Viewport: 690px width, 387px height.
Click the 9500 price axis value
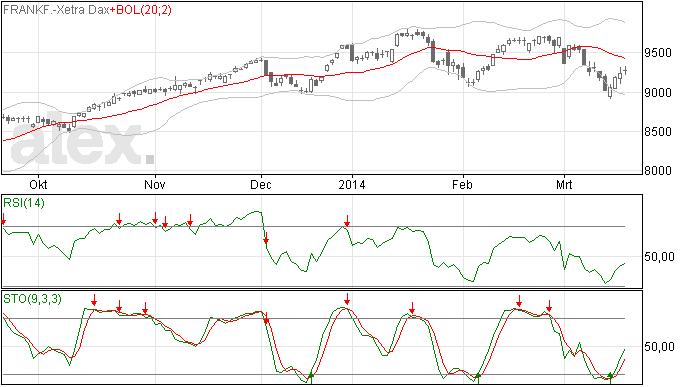(x=658, y=53)
